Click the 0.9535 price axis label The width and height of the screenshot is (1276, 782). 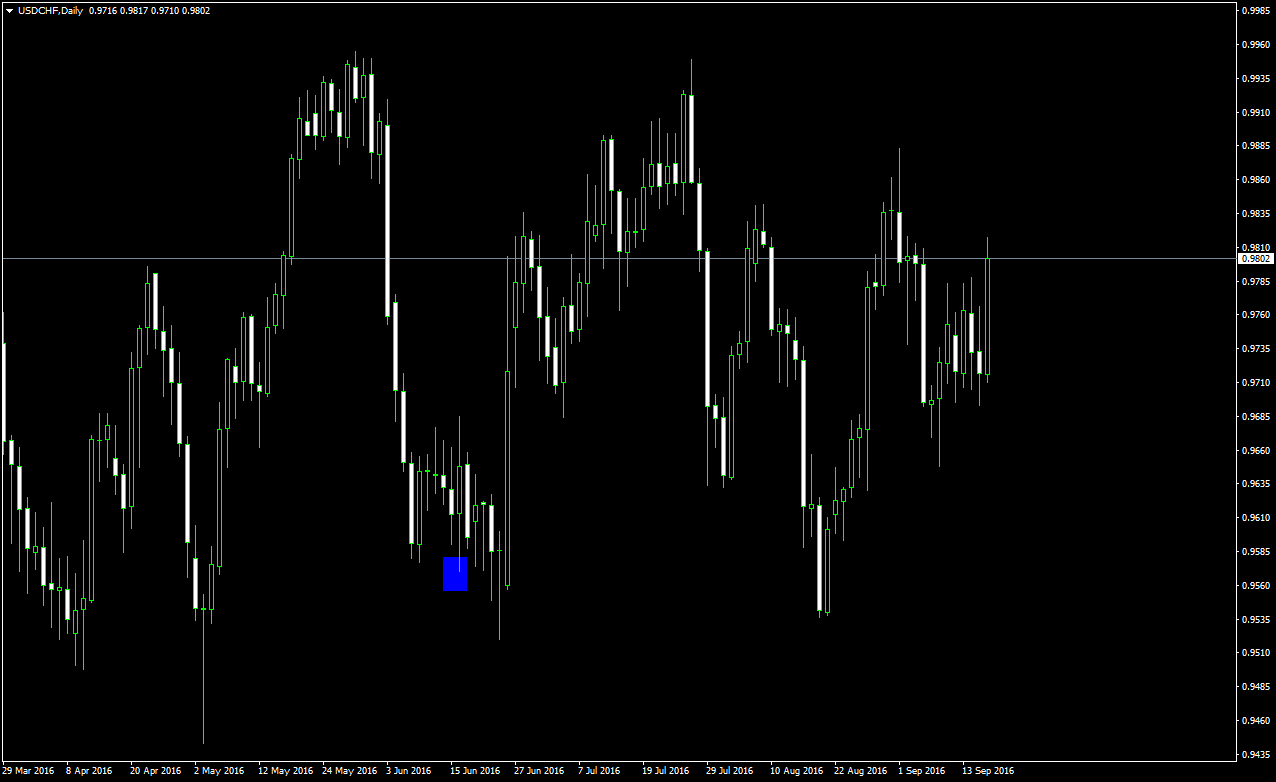[x=1256, y=620]
